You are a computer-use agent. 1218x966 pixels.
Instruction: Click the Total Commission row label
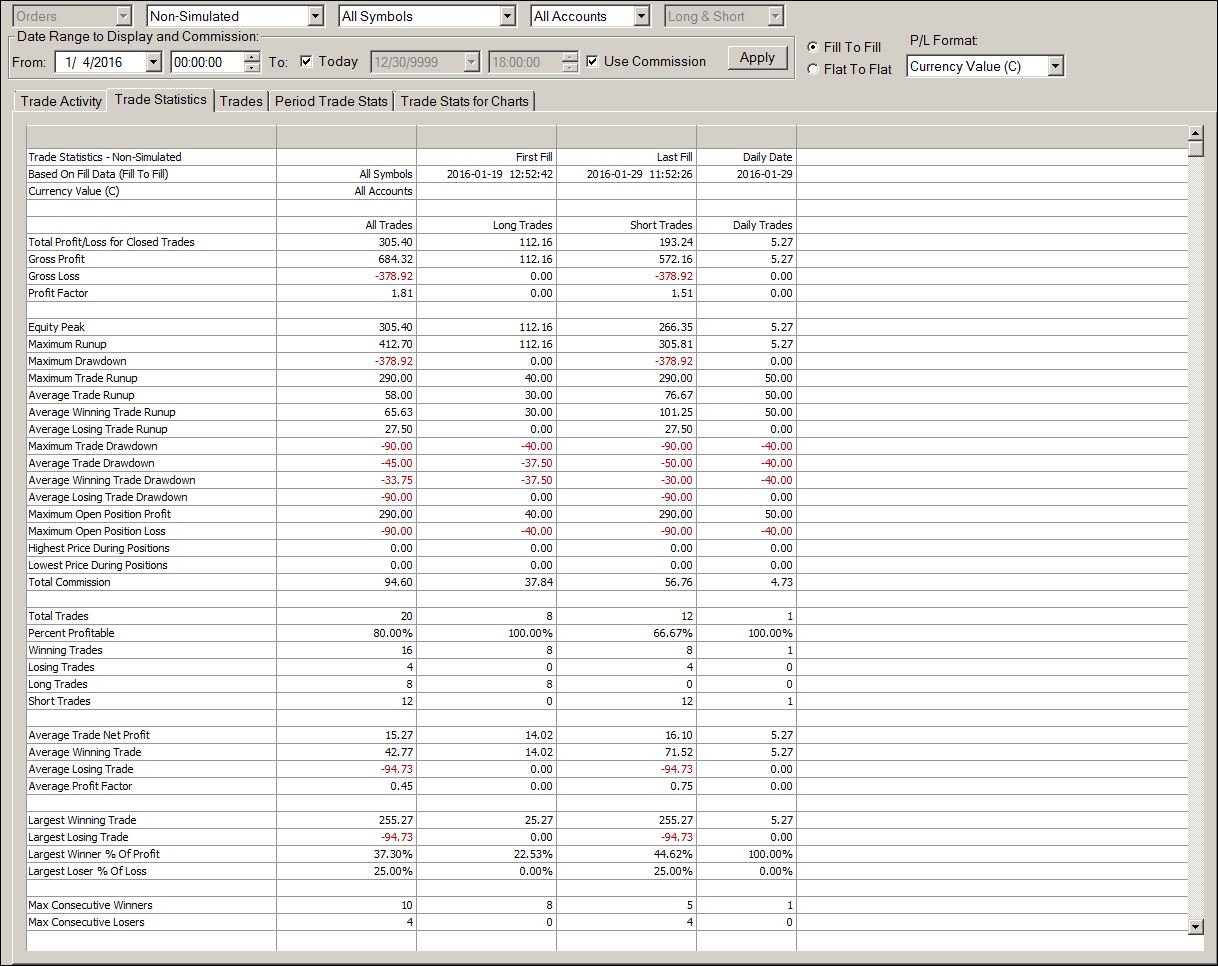point(69,582)
